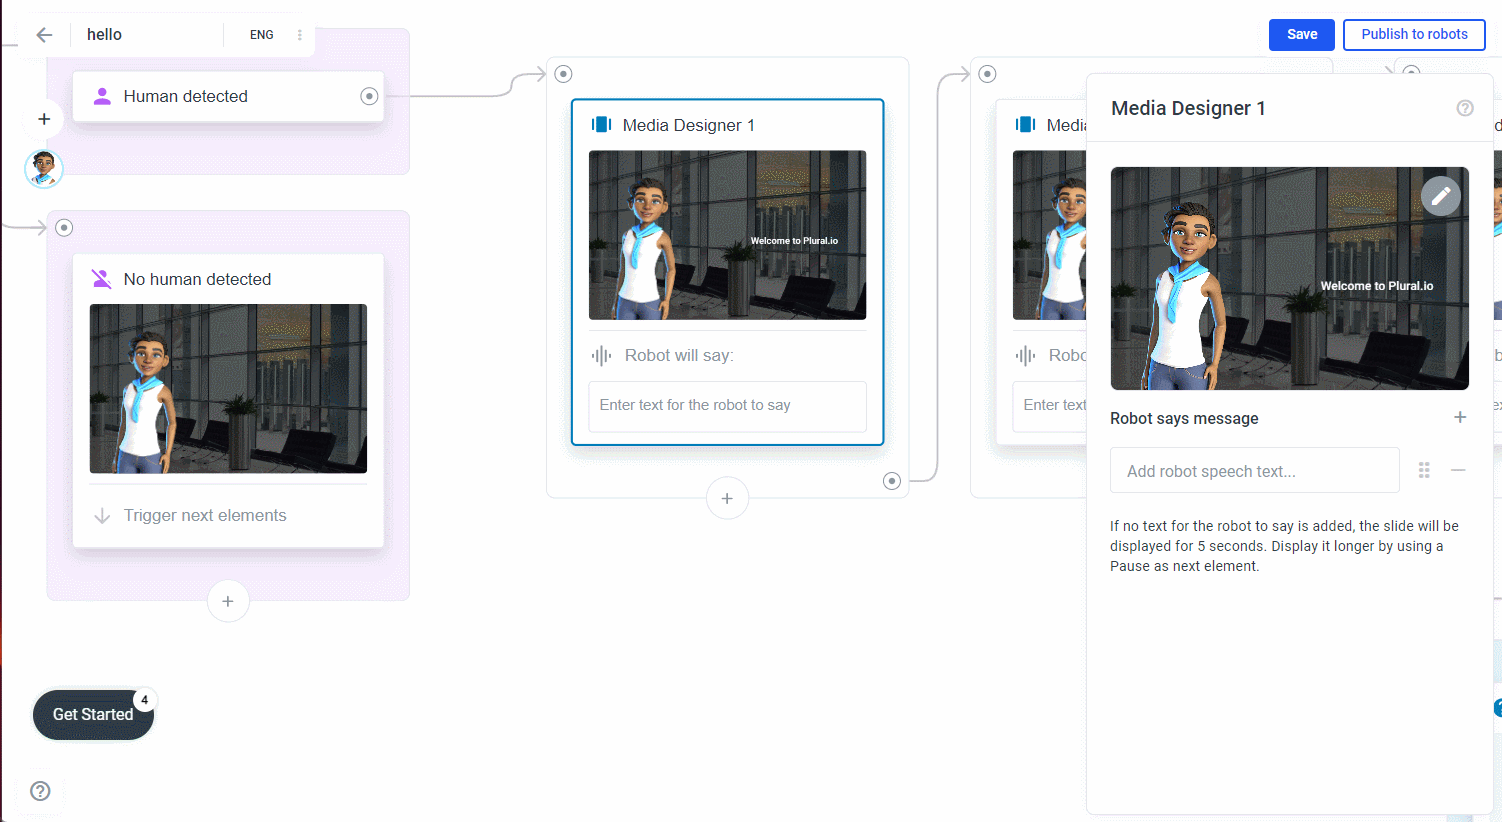Add an element below the Media Designer 1 card
Image resolution: width=1502 pixels, height=822 pixels.
pos(727,498)
